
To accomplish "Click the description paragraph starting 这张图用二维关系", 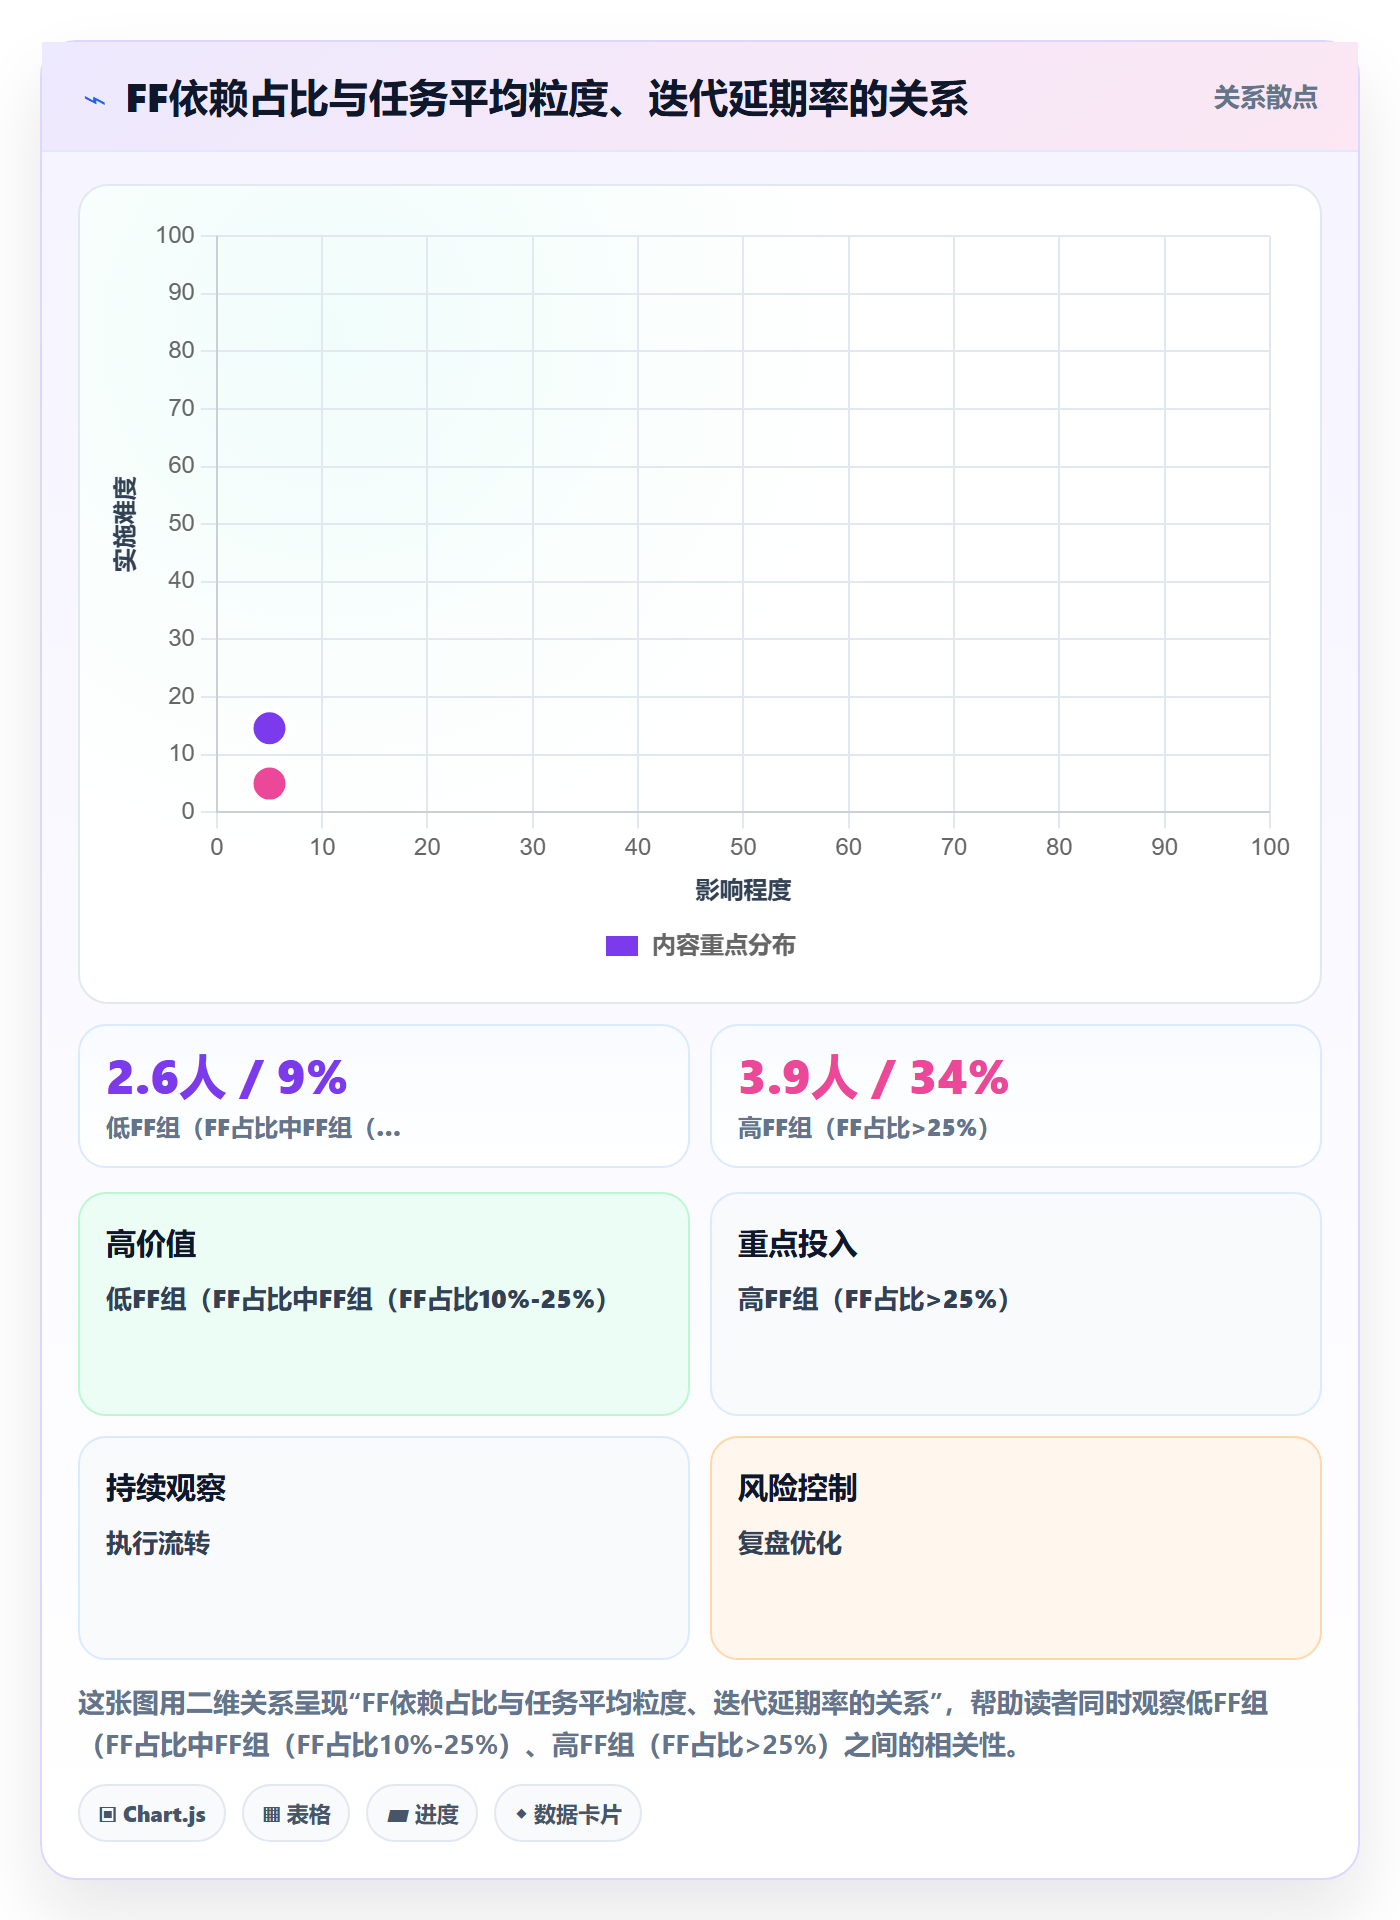I will [x=673, y=1724].
